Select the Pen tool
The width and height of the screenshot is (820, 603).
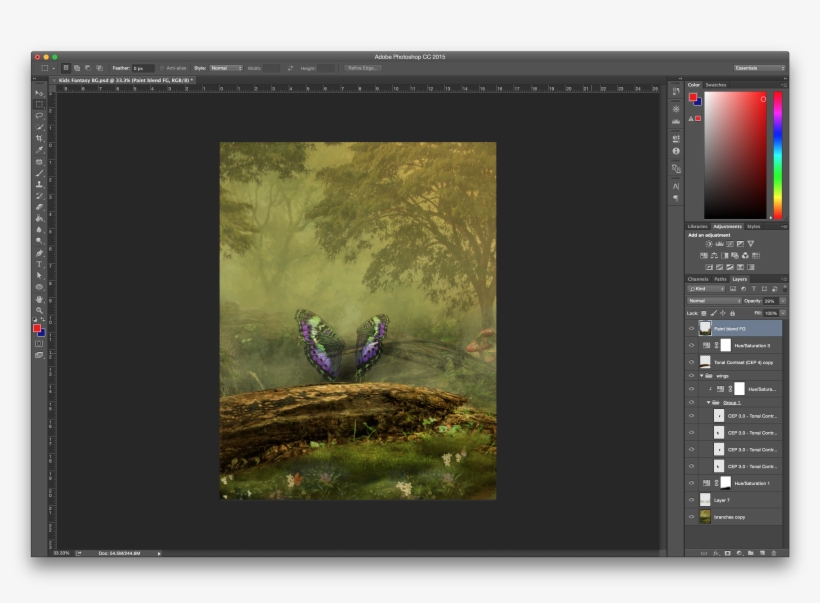click(39, 252)
